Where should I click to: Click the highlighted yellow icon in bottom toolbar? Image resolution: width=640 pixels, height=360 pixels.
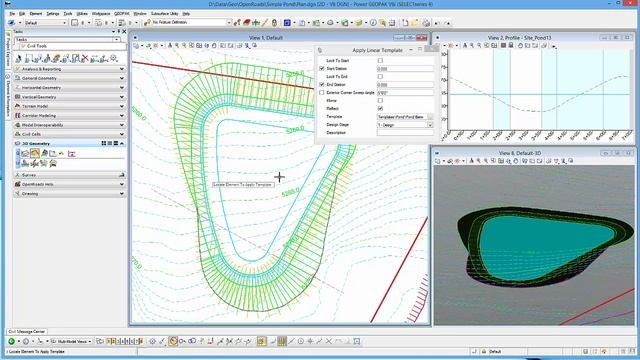262,341
